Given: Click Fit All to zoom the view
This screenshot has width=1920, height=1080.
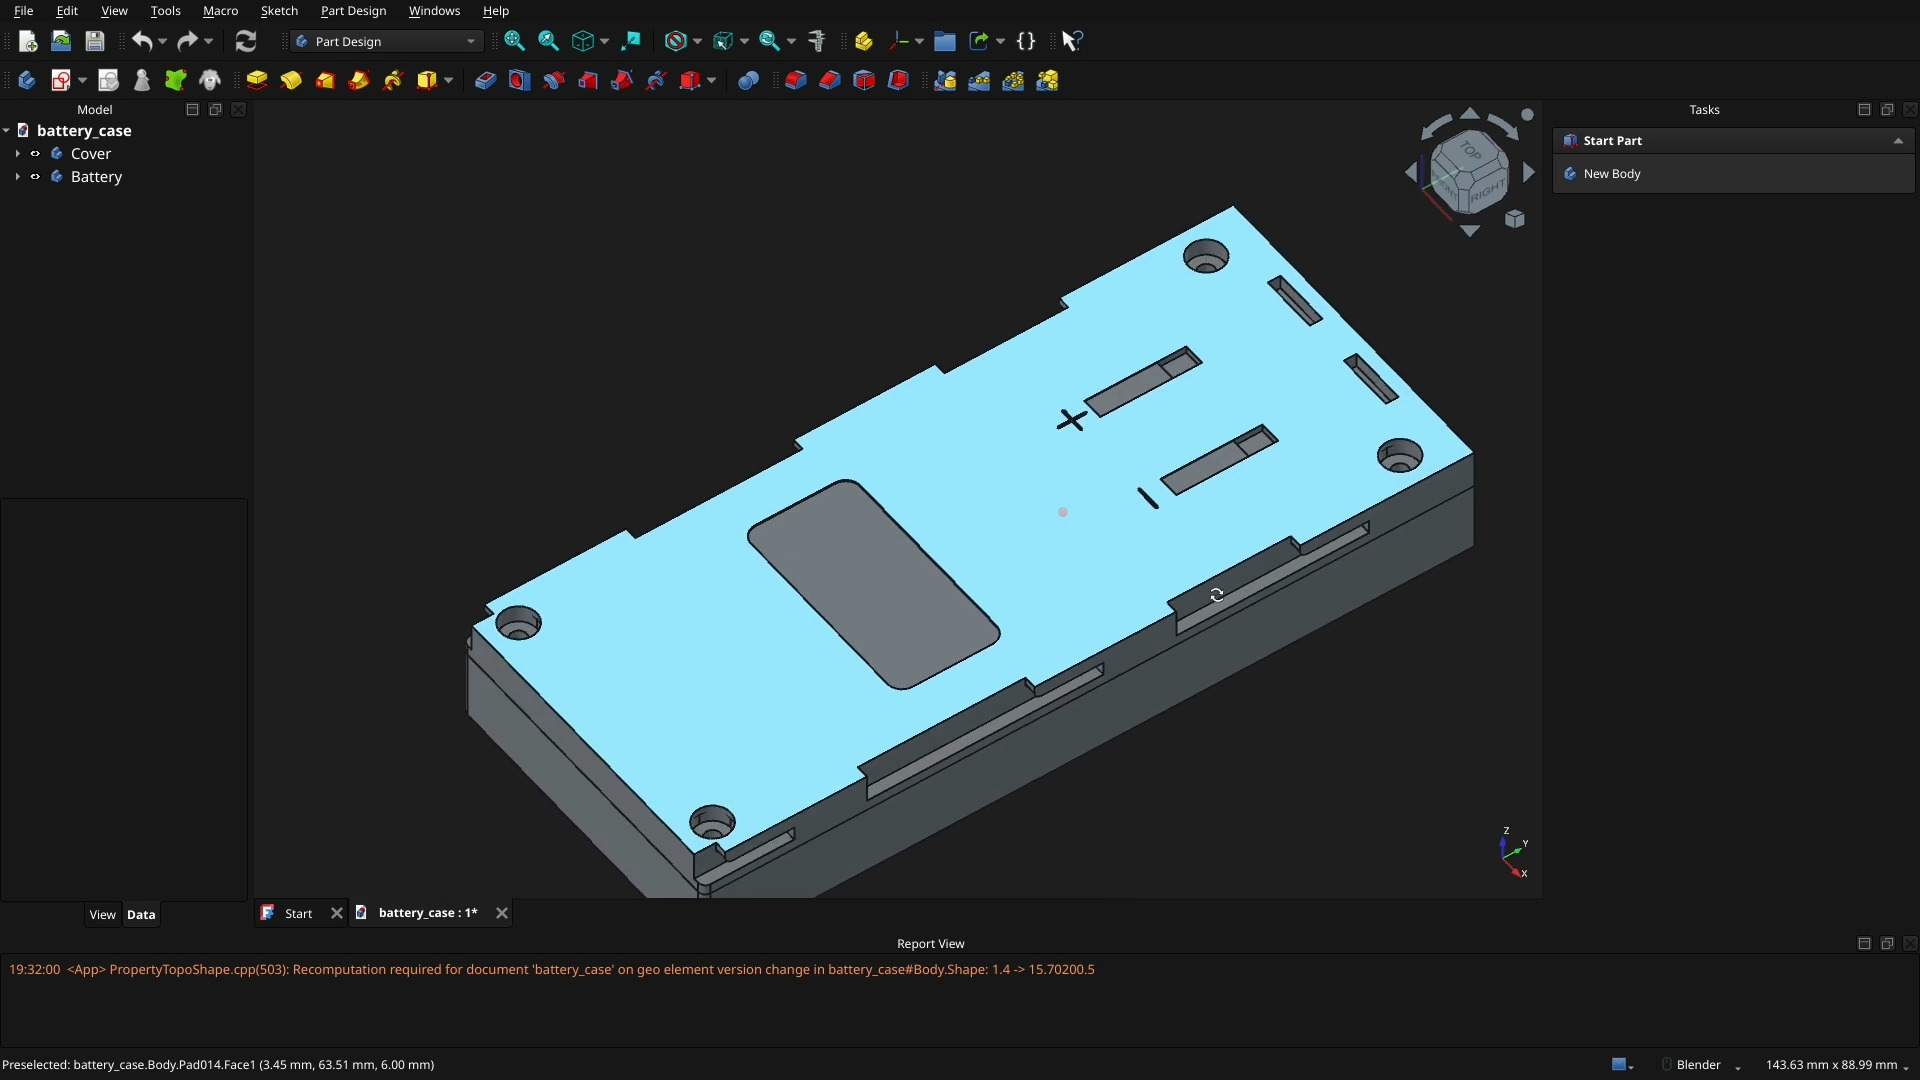Looking at the screenshot, I should click(515, 41).
